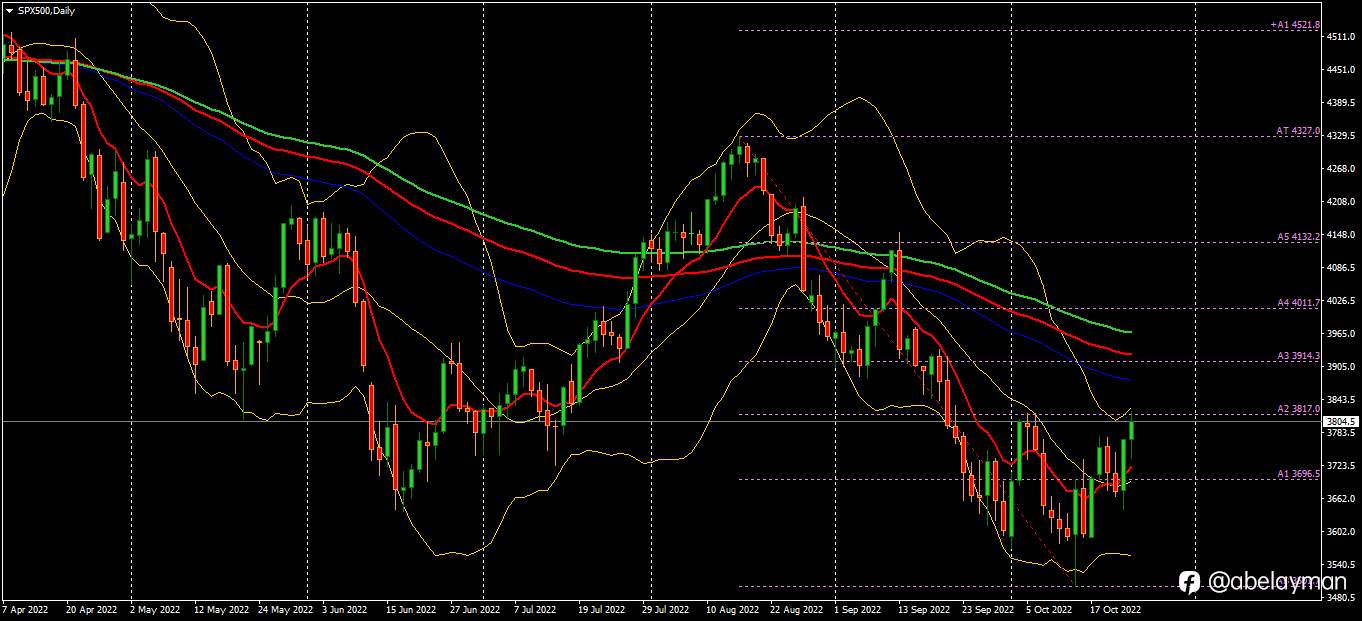Click 4148.0 on the price axis
Image resolution: width=1362 pixels, height=621 pixels.
point(1341,234)
